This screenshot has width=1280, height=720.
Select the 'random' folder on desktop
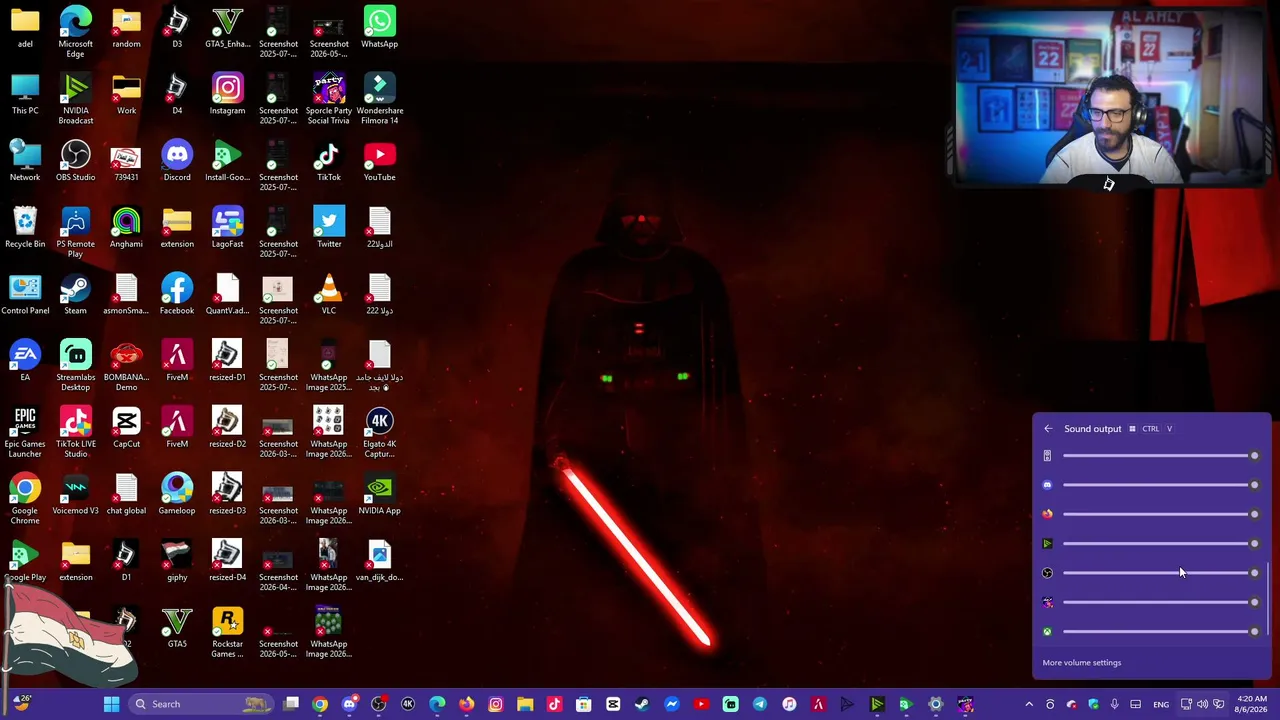(x=126, y=27)
